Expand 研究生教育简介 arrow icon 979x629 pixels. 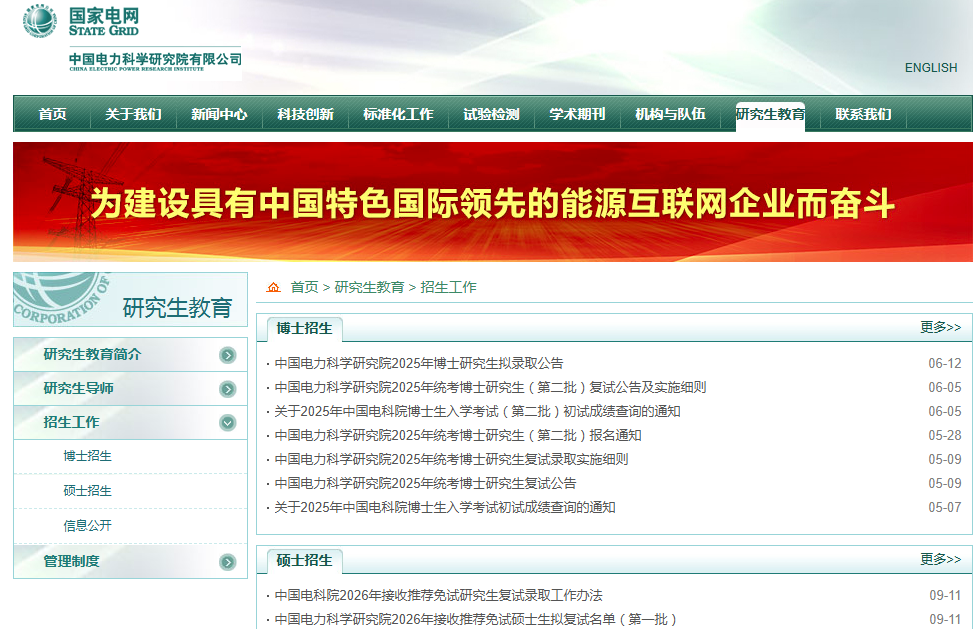click(228, 355)
